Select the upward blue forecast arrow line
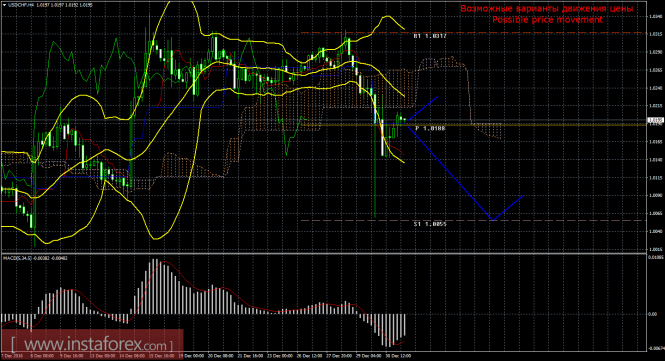The width and height of the screenshot is (665, 361). [423, 109]
